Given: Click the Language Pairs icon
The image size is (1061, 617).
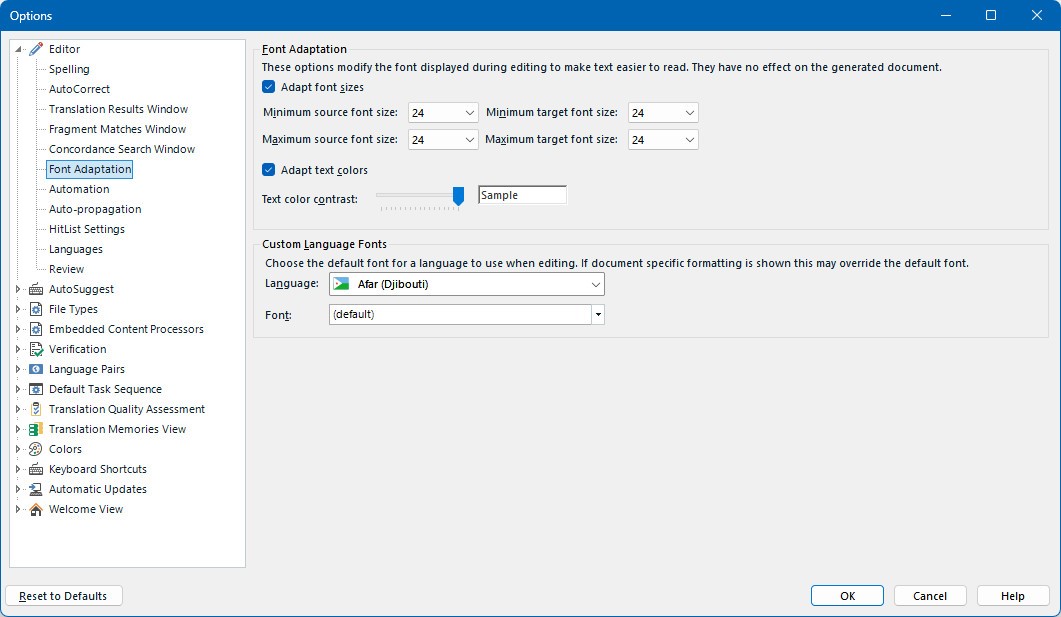Looking at the screenshot, I should 36,369.
